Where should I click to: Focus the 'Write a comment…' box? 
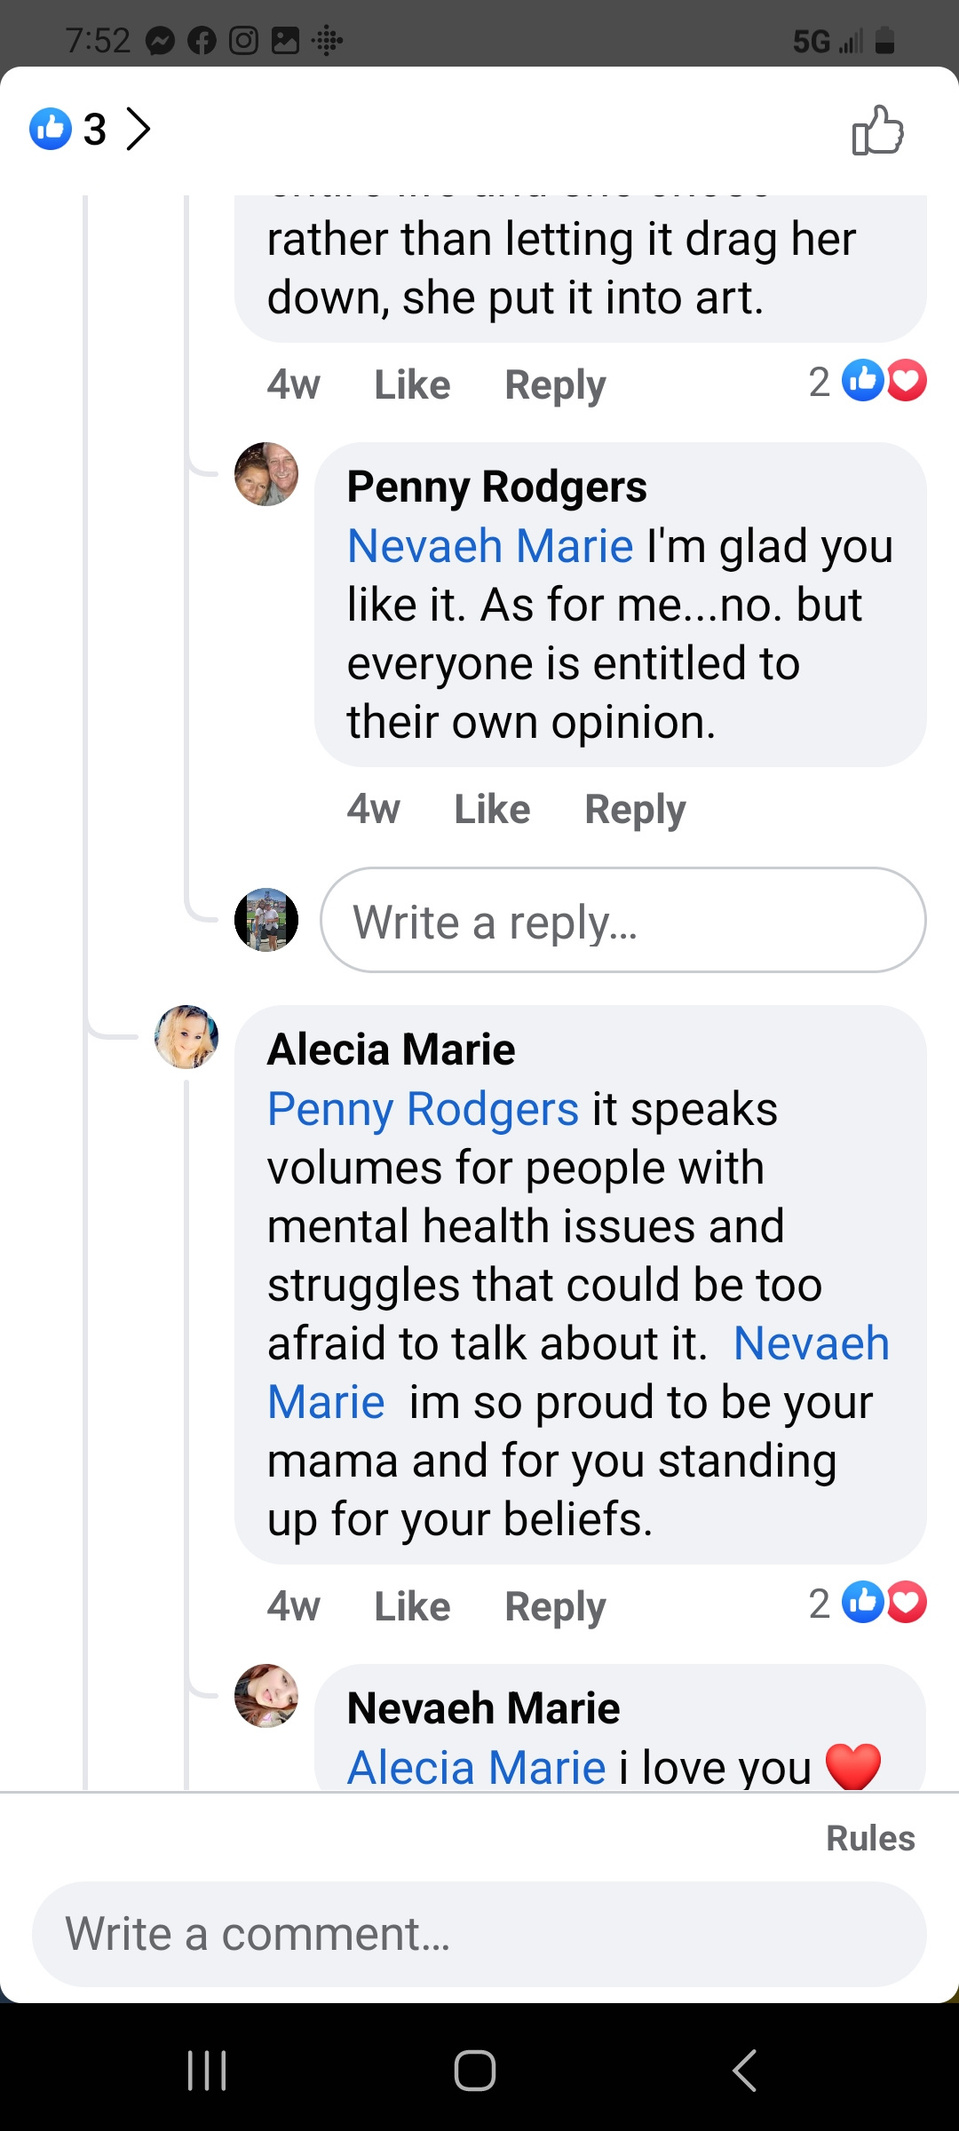pos(479,1934)
